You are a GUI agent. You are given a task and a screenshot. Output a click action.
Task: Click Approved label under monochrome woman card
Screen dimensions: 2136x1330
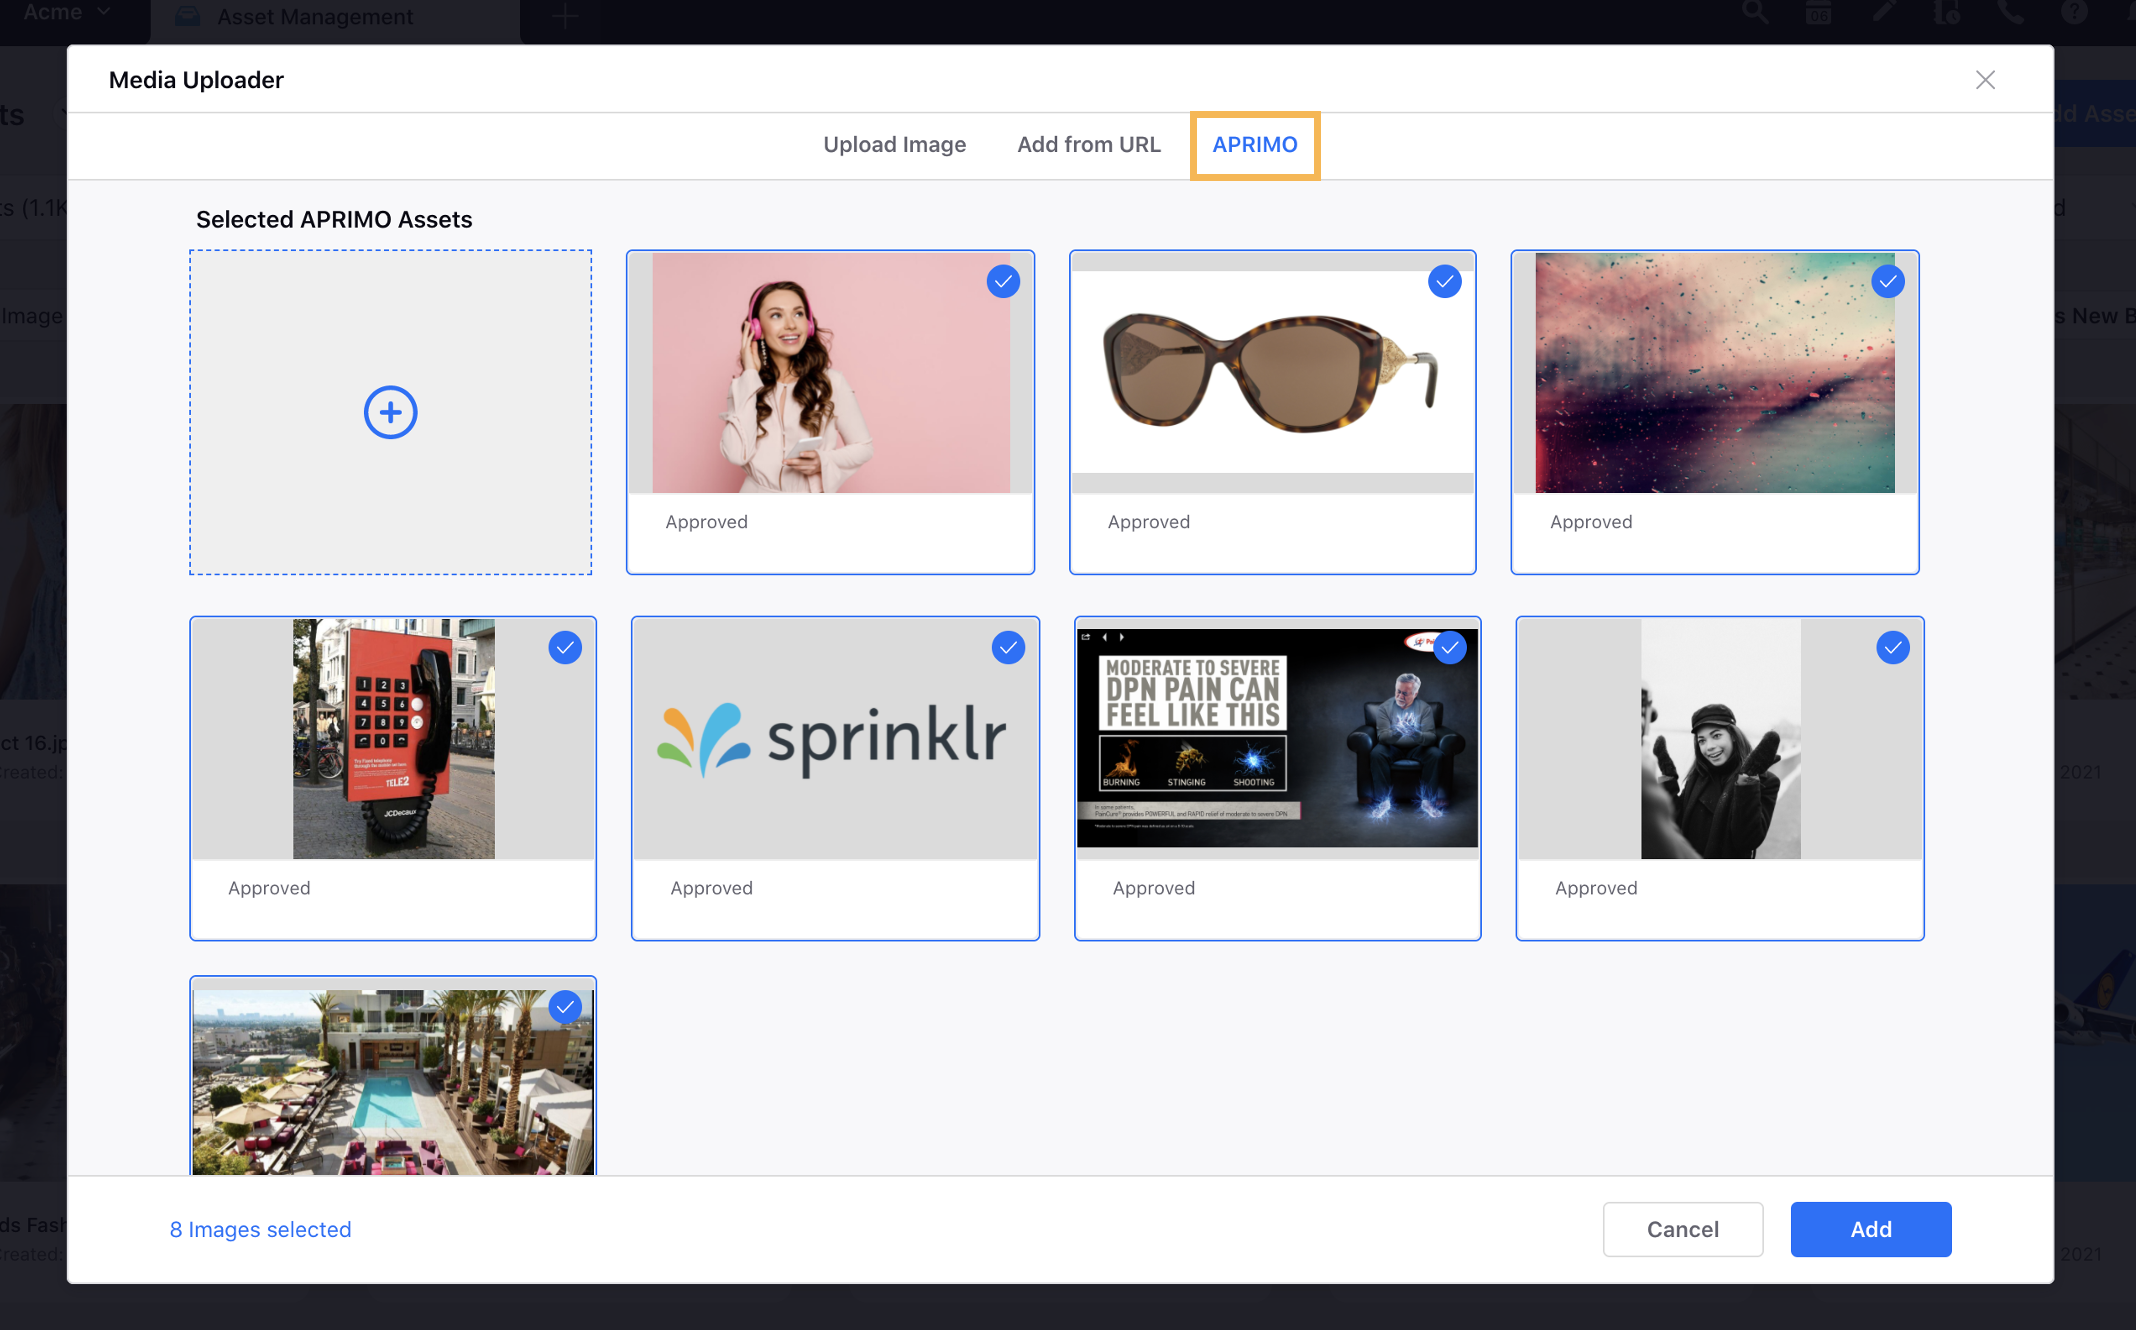1596,888
